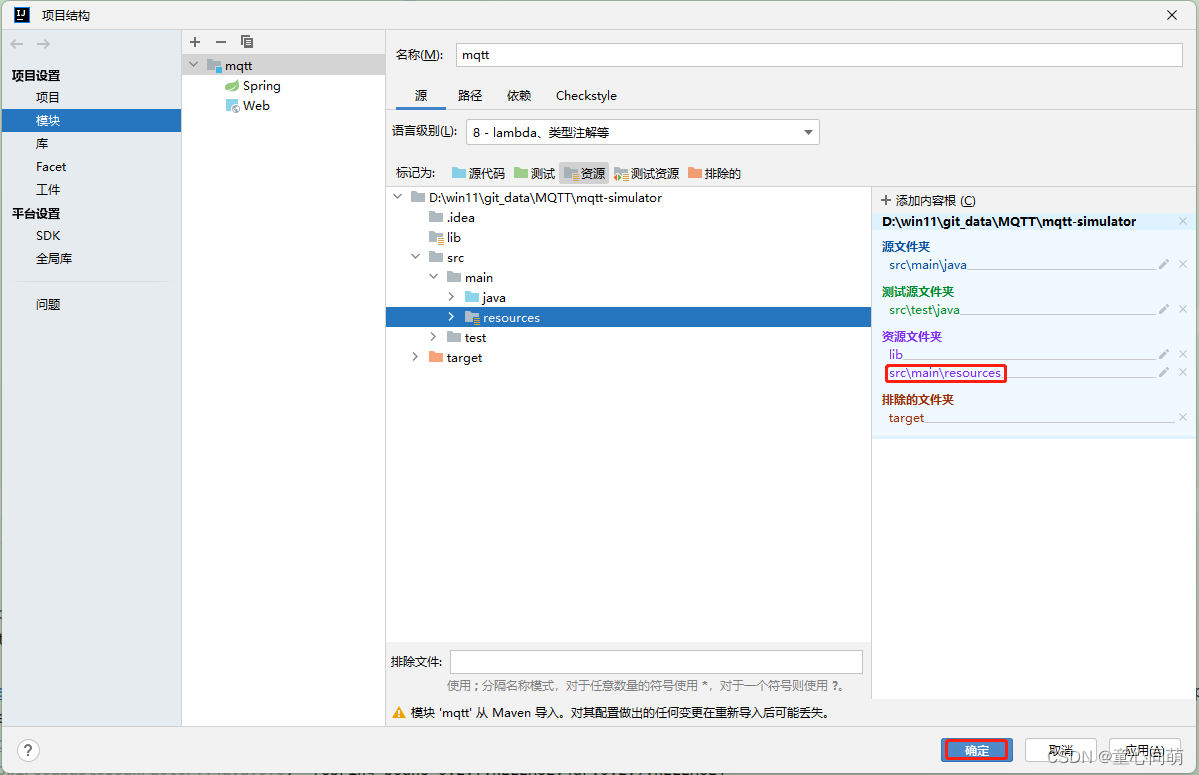Click inside the 排除文件 input field

(x=655, y=661)
